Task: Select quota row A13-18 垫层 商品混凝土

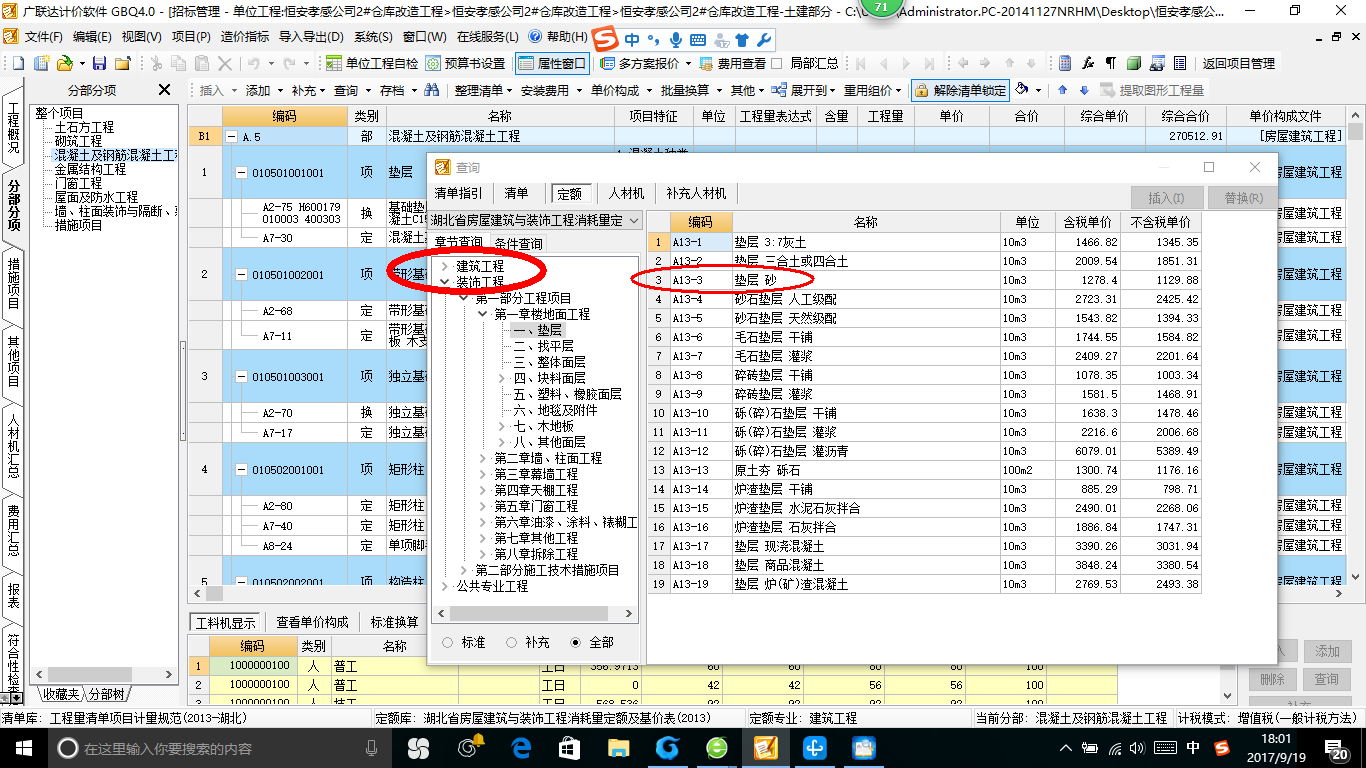Action: click(923, 564)
